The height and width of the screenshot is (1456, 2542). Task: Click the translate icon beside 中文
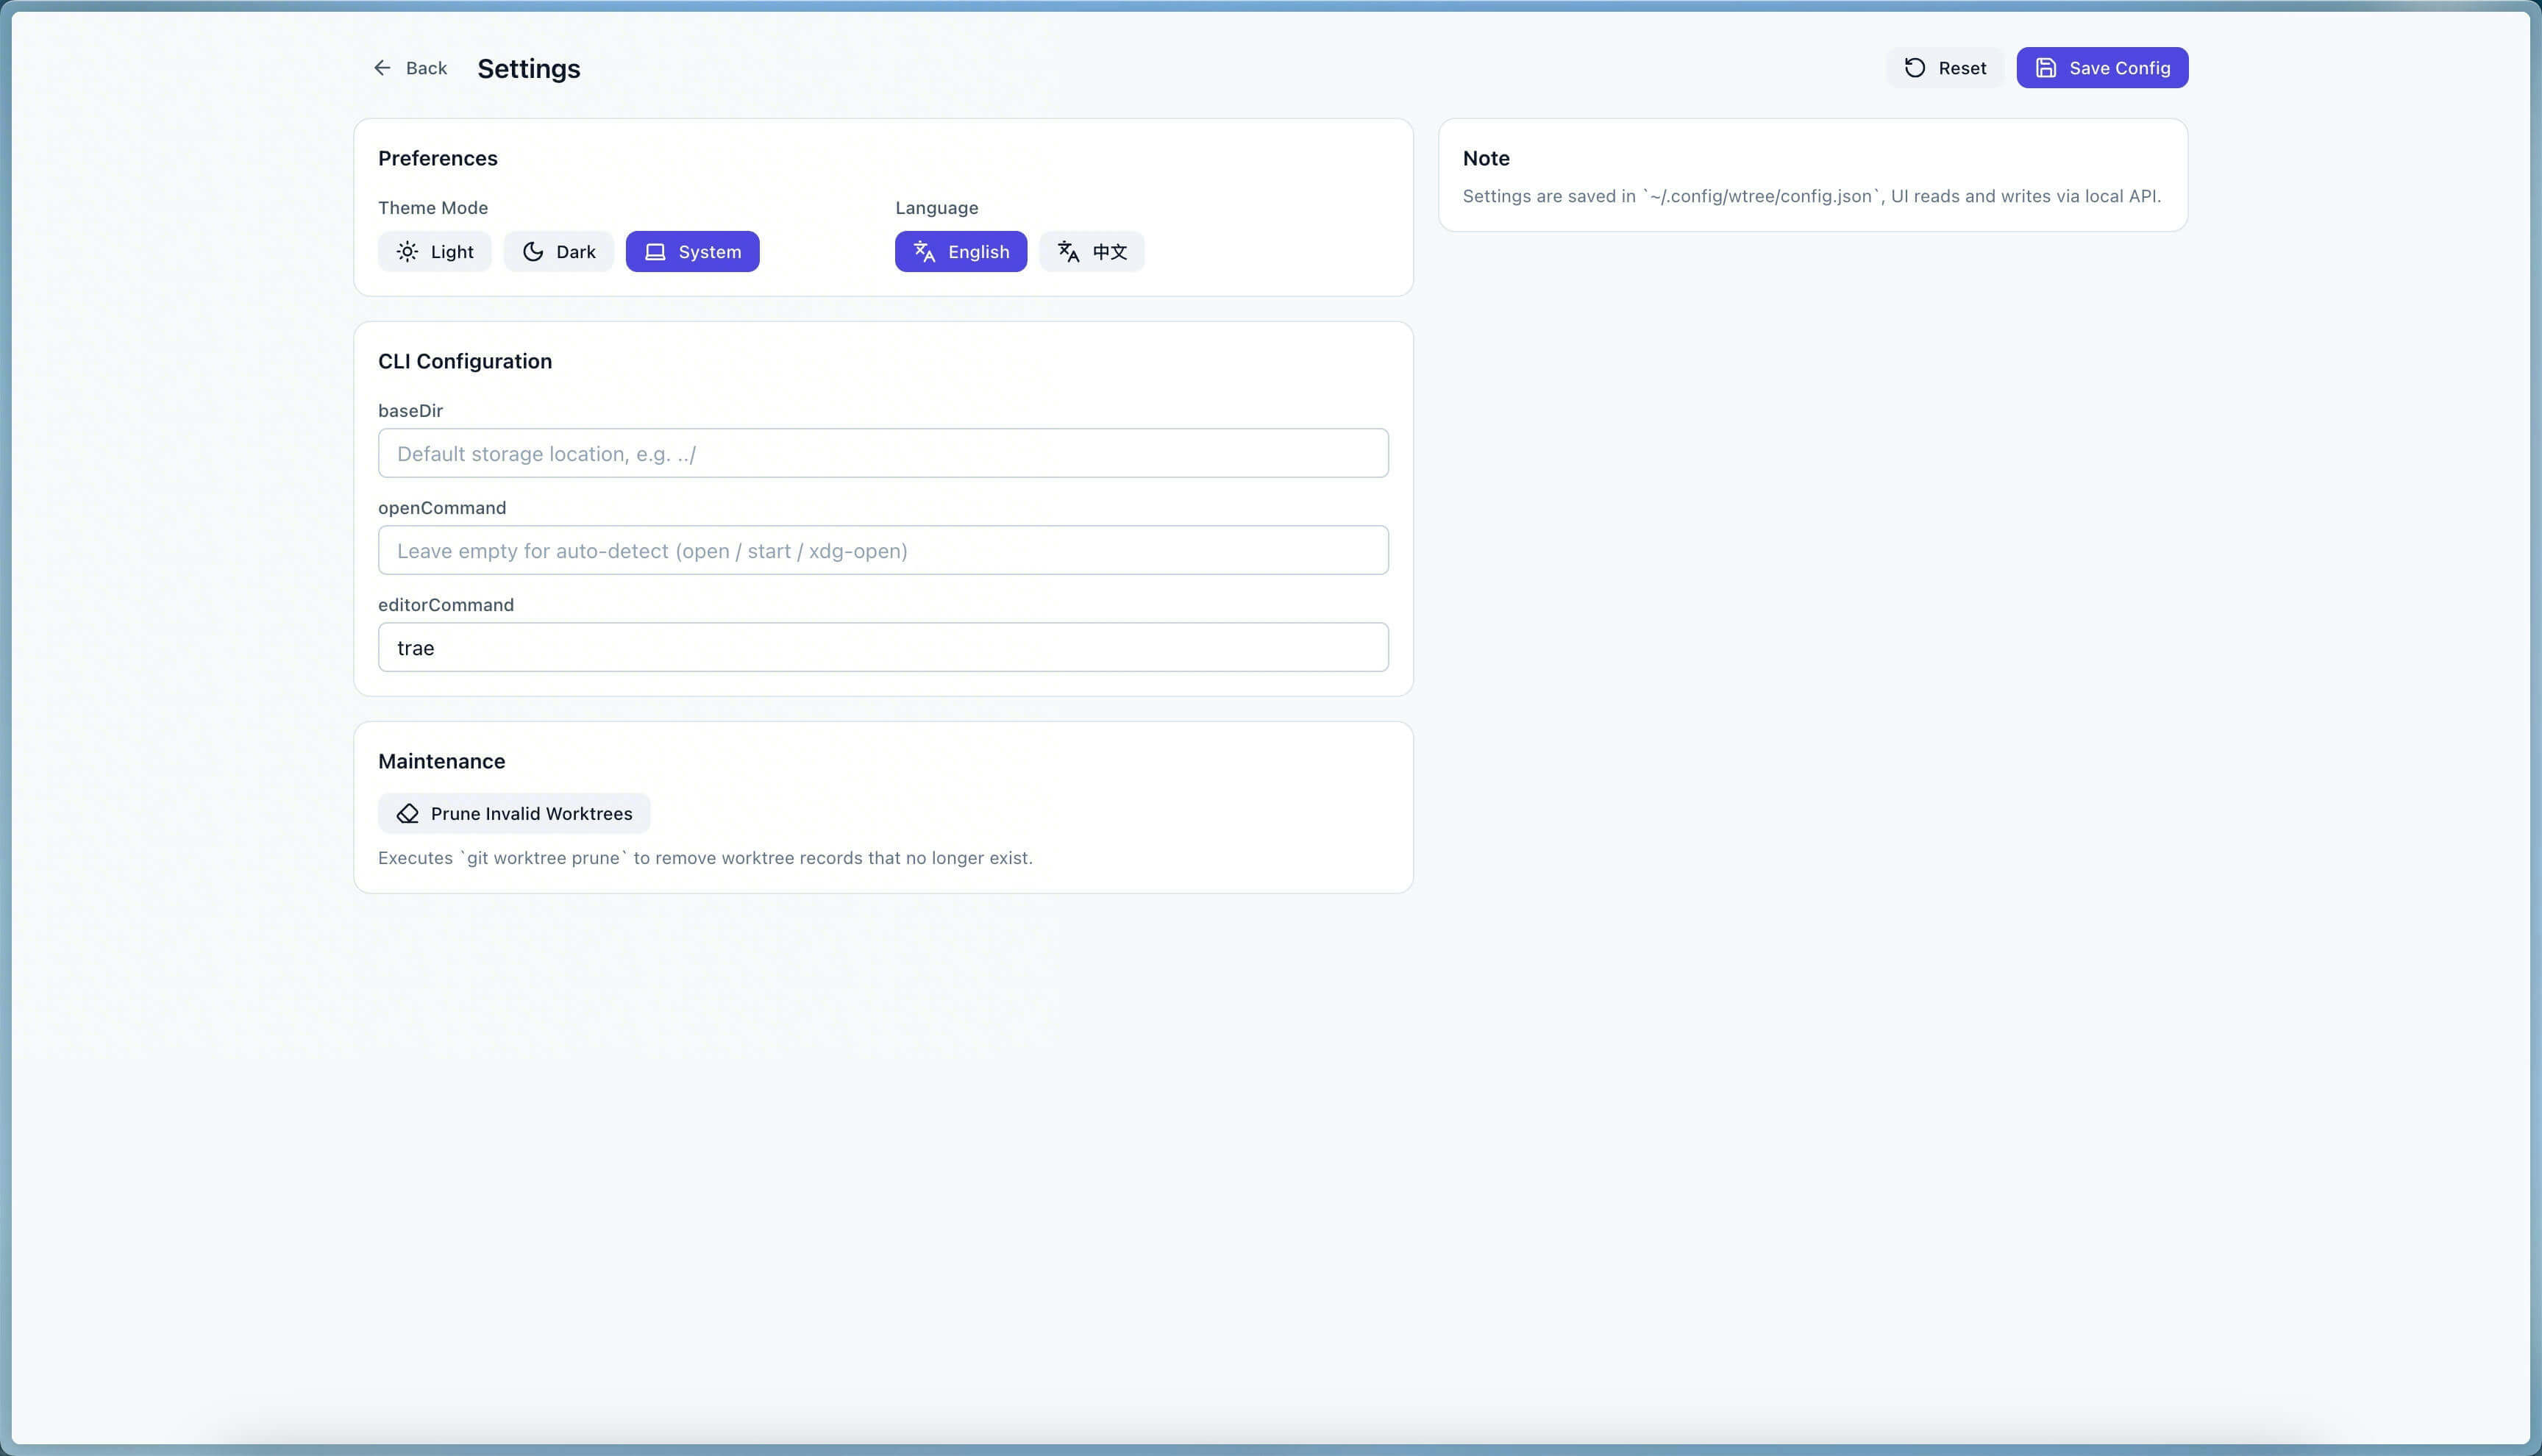pos(1068,252)
